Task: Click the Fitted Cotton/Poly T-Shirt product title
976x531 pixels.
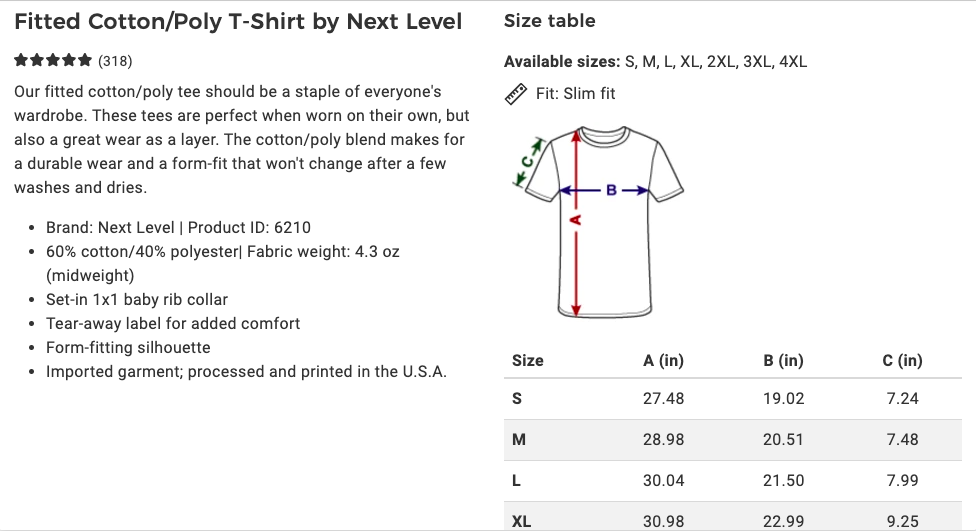Action: [x=238, y=21]
